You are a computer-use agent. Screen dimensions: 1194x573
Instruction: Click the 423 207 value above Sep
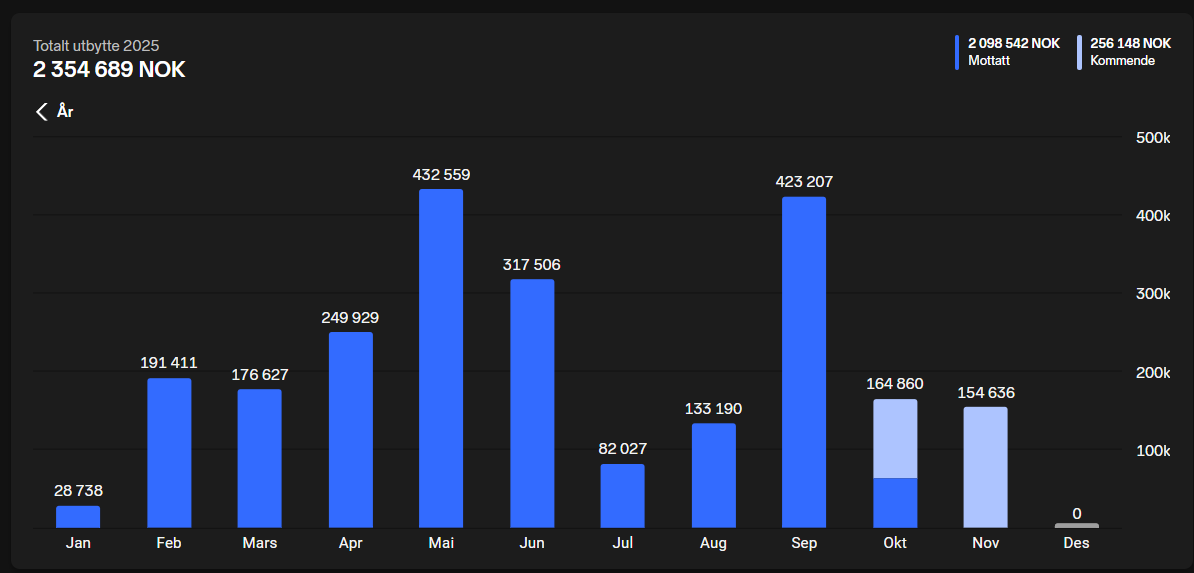[804, 182]
